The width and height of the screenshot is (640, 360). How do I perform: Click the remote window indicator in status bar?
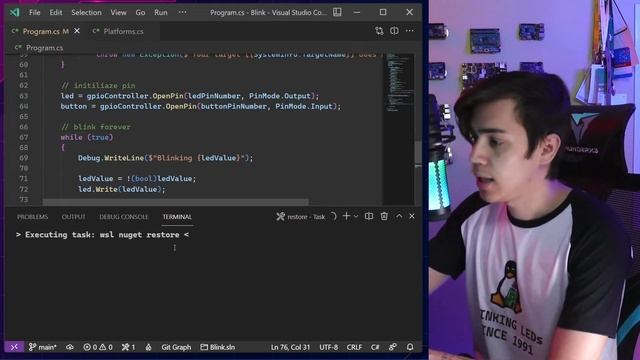14,347
